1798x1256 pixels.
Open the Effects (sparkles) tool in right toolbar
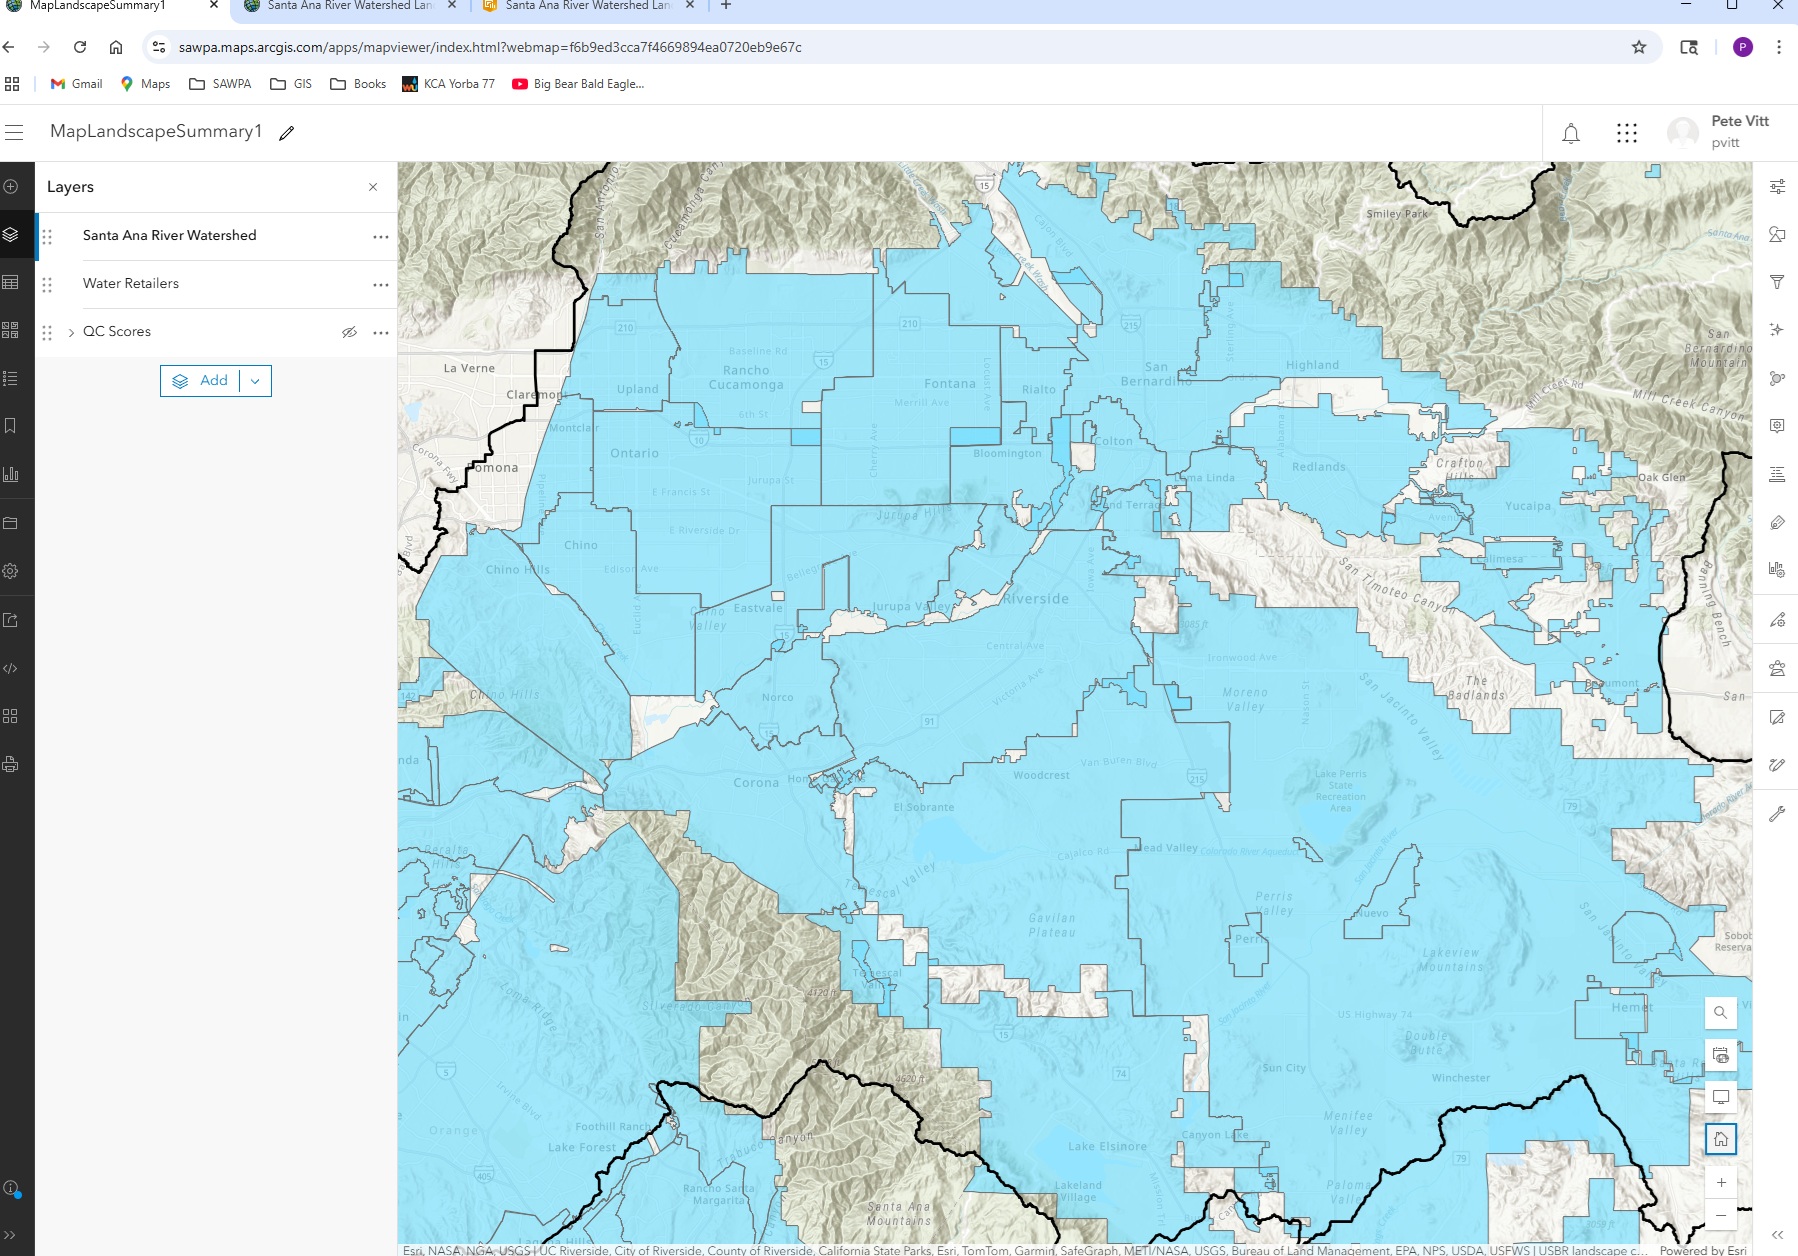point(1779,328)
